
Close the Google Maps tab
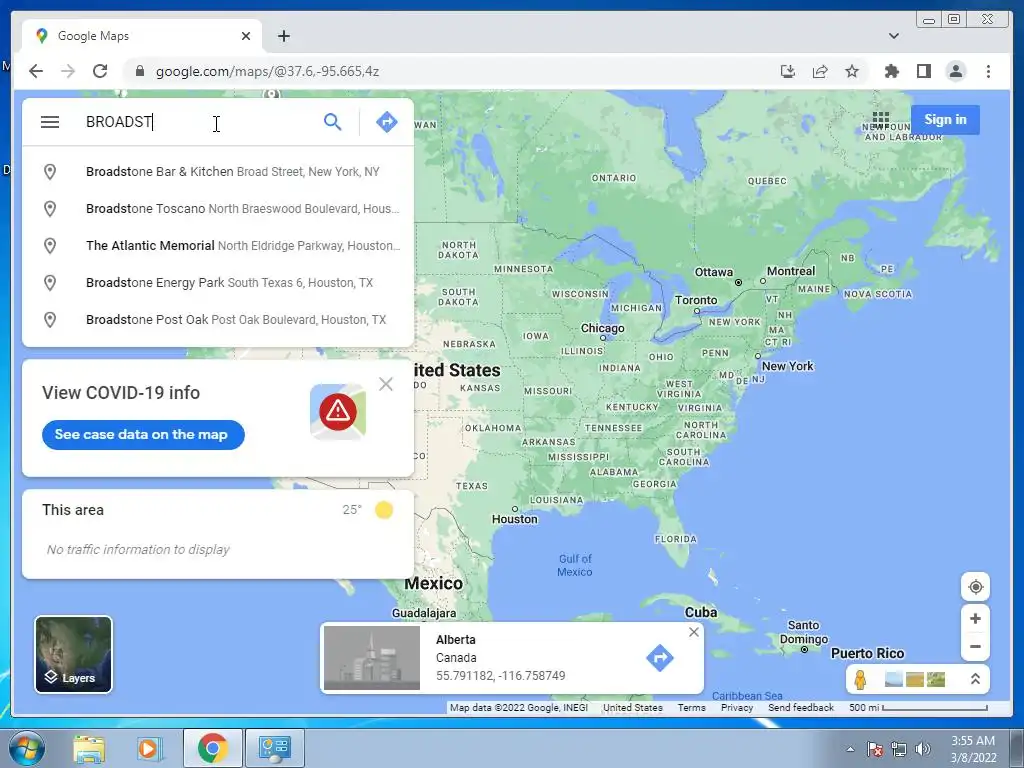tap(246, 36)
